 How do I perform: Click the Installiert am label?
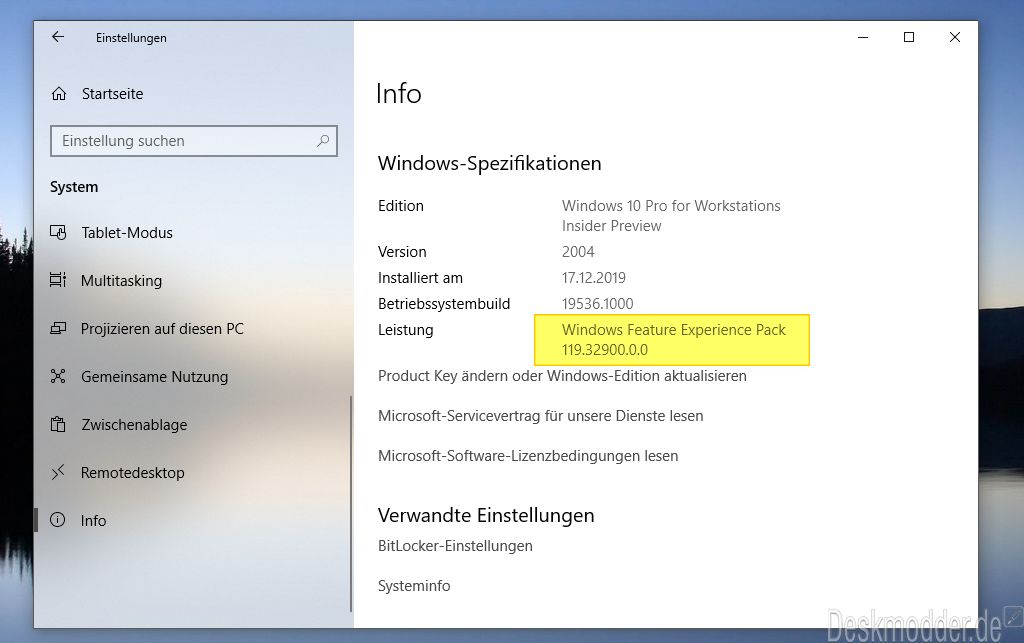[x=421, y=277]
